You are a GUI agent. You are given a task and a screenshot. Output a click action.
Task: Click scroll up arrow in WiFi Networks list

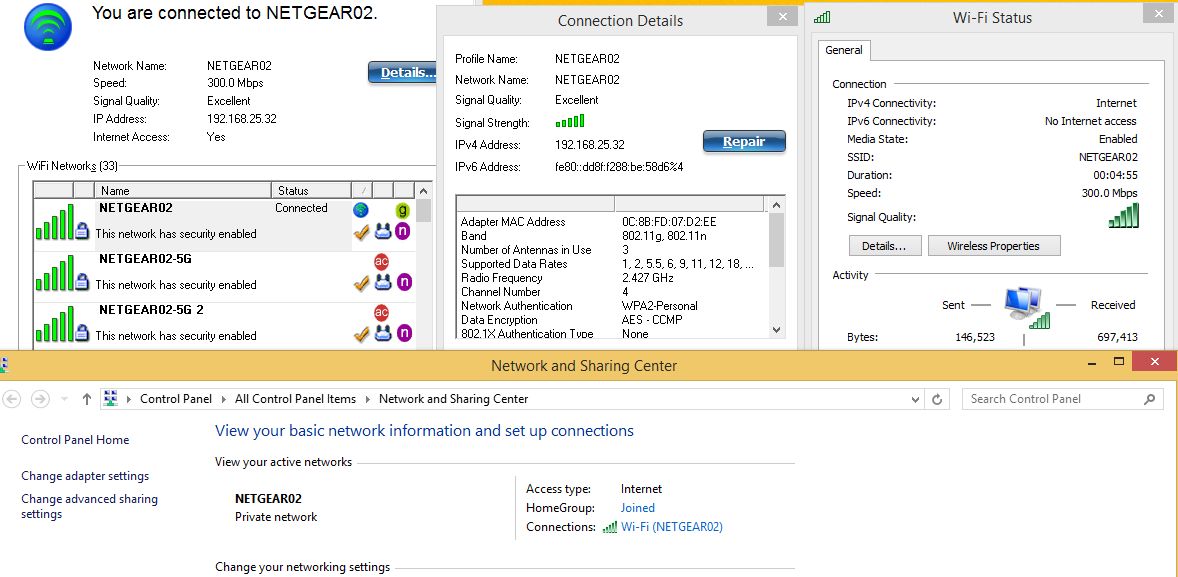click(424, 192)
